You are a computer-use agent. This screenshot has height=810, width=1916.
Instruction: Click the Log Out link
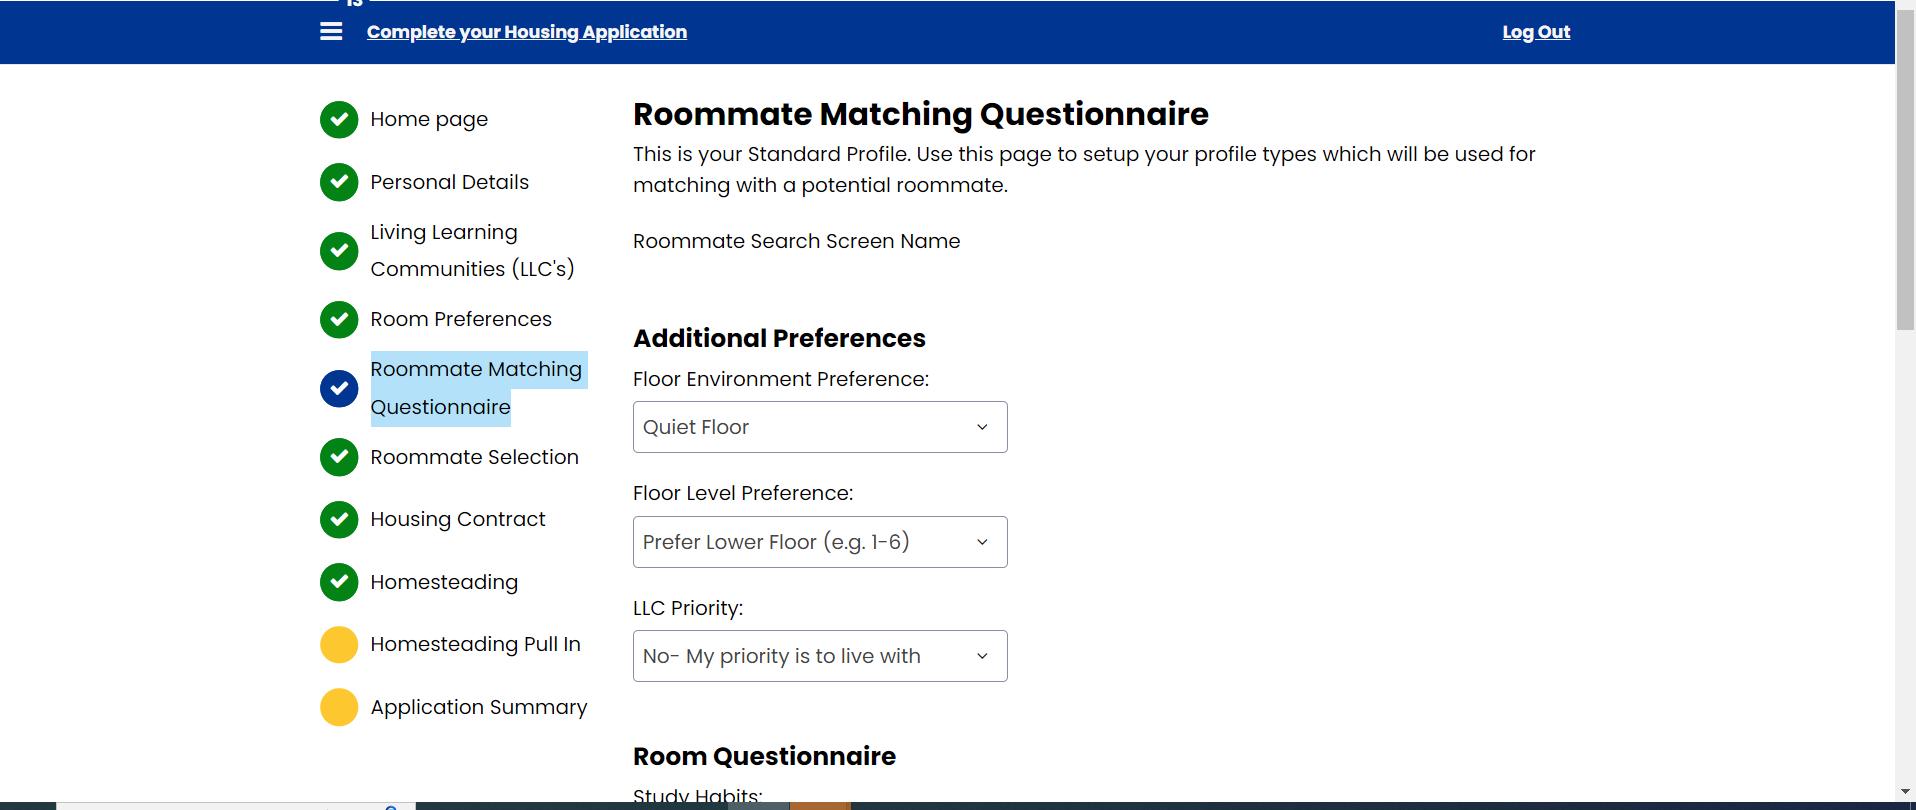[x=1536, y=32]
